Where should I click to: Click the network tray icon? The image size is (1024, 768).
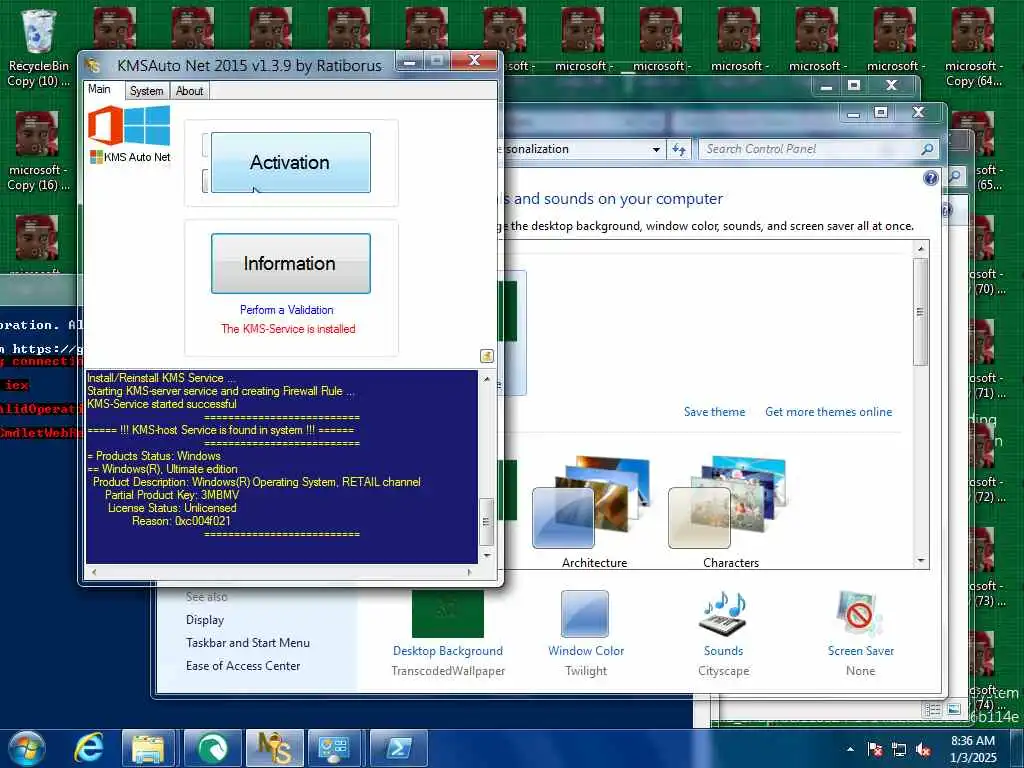[899, 749]
